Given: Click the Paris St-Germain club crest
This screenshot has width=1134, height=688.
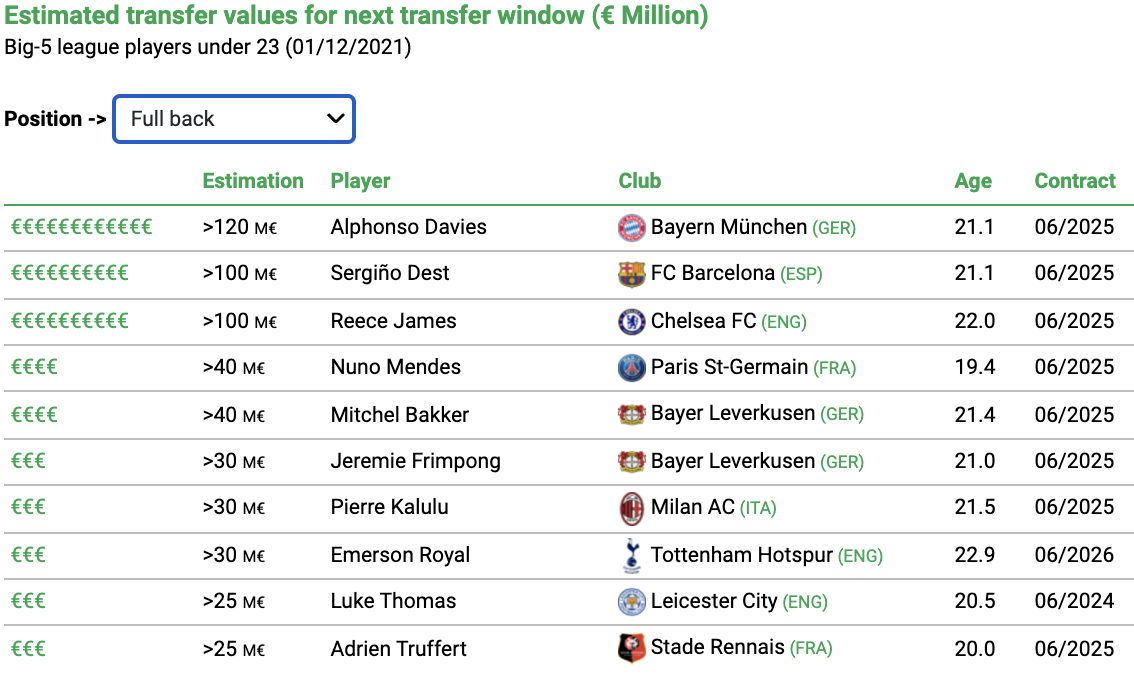Looking at the screenshot, I should click(x=631, y=368).
